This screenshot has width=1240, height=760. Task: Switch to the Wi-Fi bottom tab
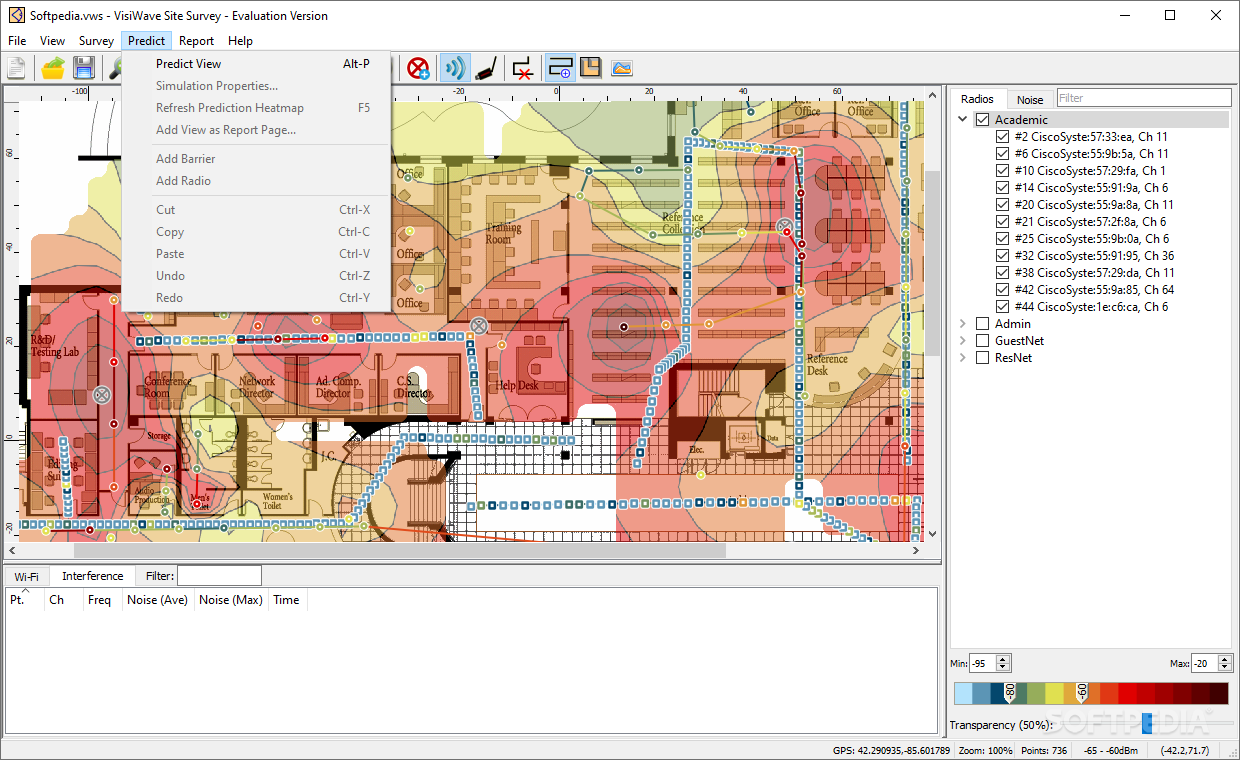tap(27, 577)
